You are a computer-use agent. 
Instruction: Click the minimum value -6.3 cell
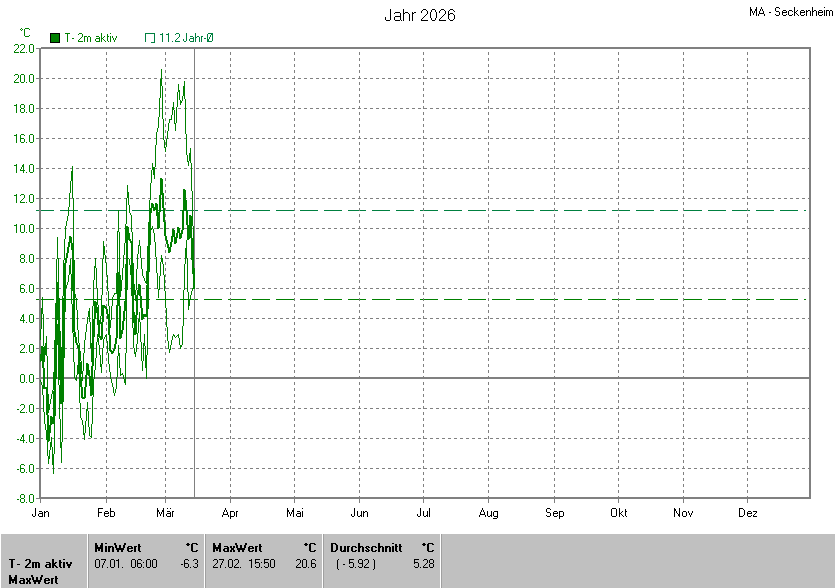(x=190, y=564)
